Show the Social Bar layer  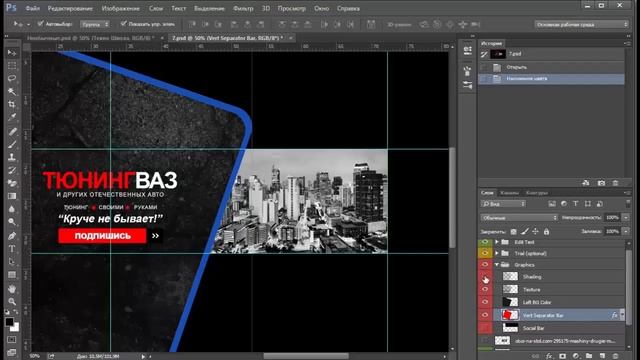point(485,328)
